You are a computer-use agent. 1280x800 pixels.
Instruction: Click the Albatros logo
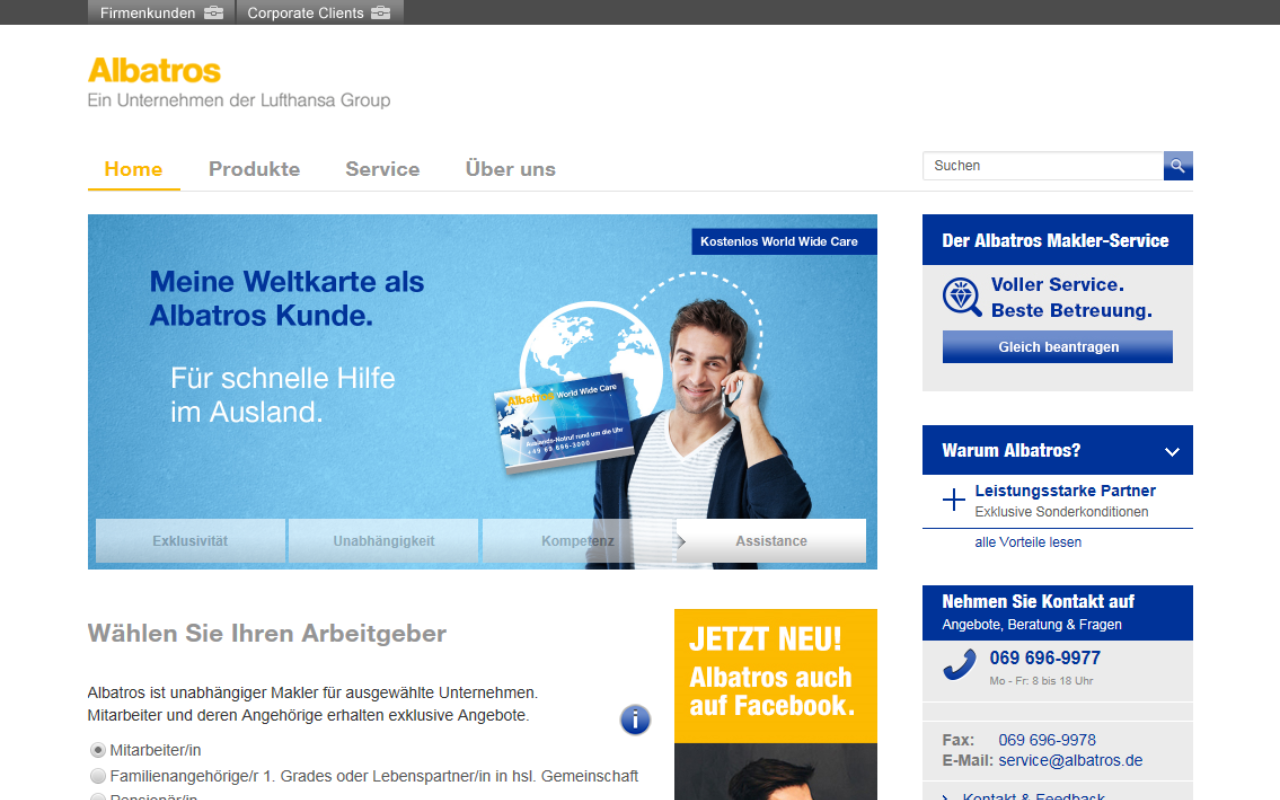154,70
